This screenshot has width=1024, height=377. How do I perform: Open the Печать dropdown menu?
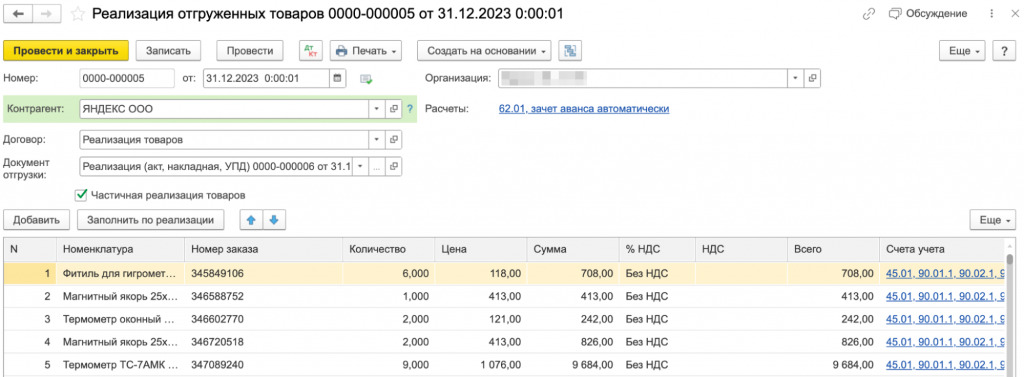tap(366, 50)
